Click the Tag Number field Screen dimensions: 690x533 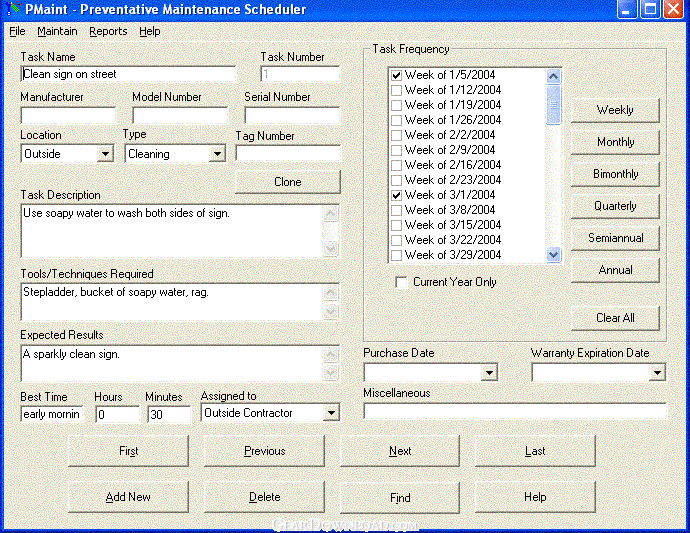point(288,153)
